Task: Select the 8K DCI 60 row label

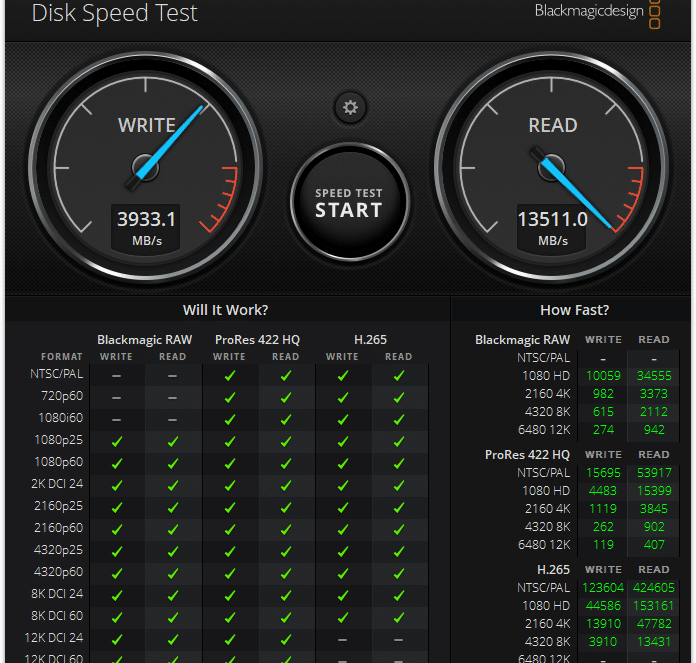Action: point(57,616)
